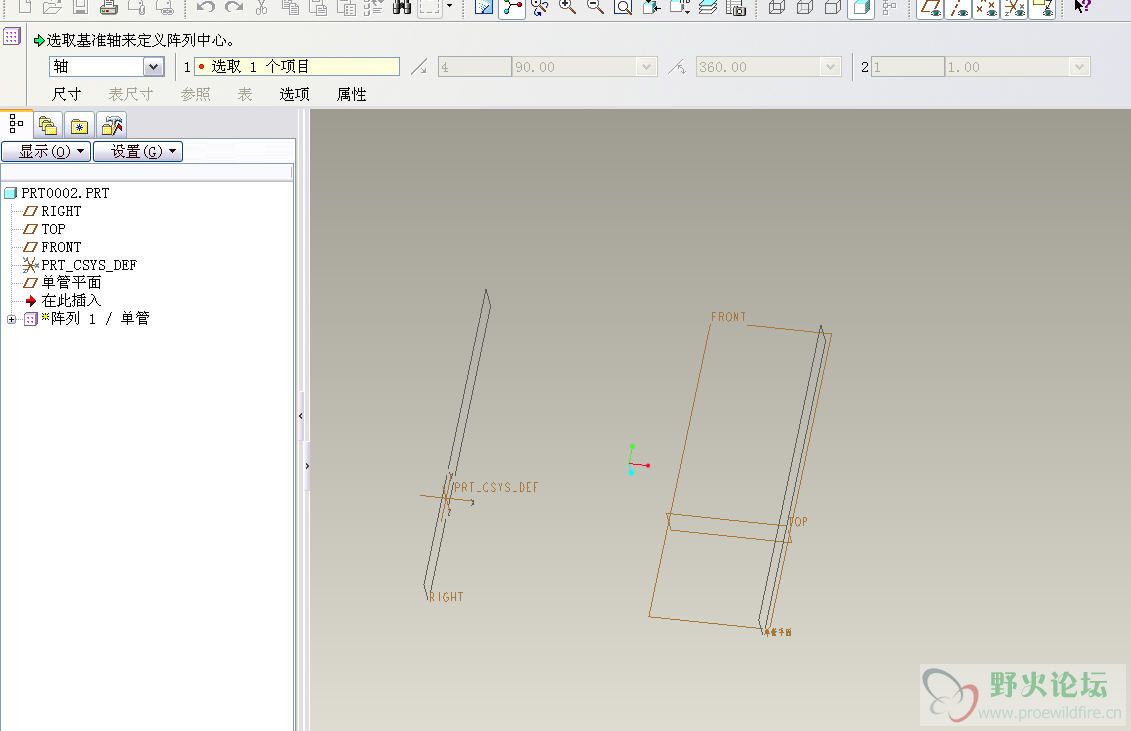Open the 显示(O) dropdown menu
The image size is (1131, 731).
point(46,152)
